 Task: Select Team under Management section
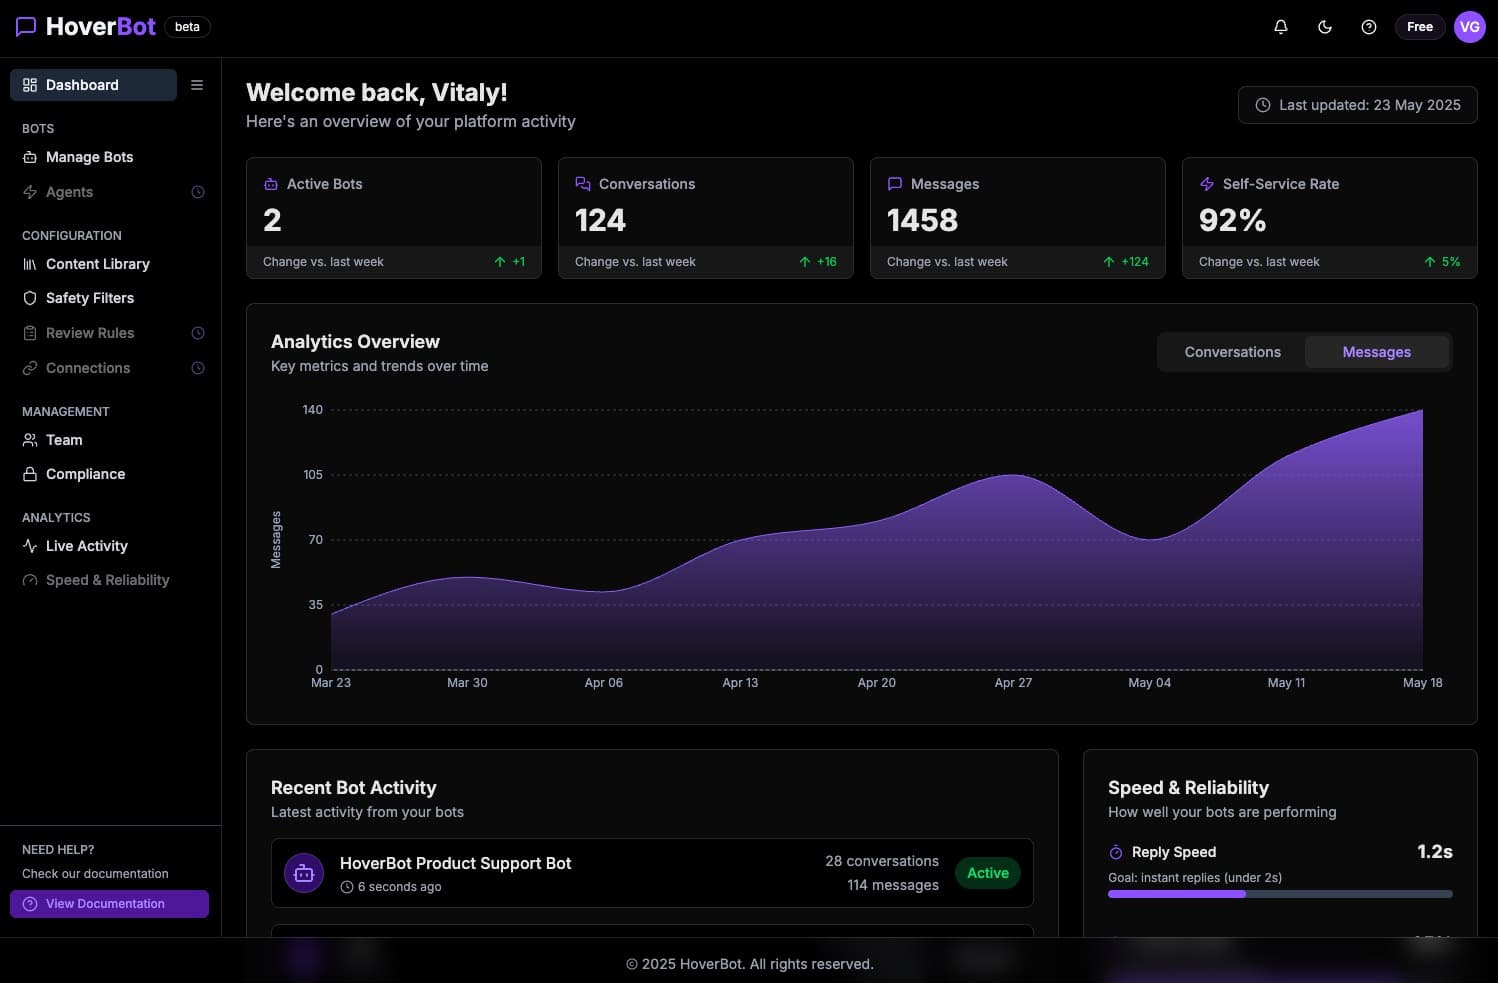point(63,440)
